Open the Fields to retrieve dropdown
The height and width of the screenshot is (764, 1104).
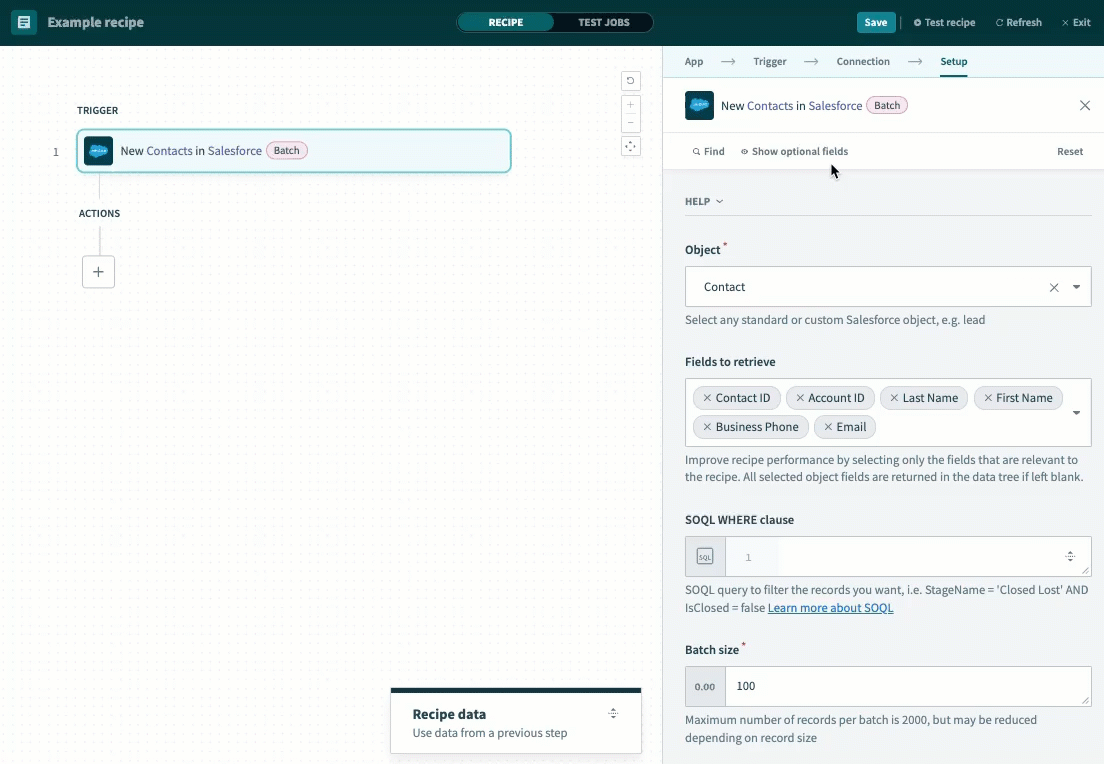1077,412
